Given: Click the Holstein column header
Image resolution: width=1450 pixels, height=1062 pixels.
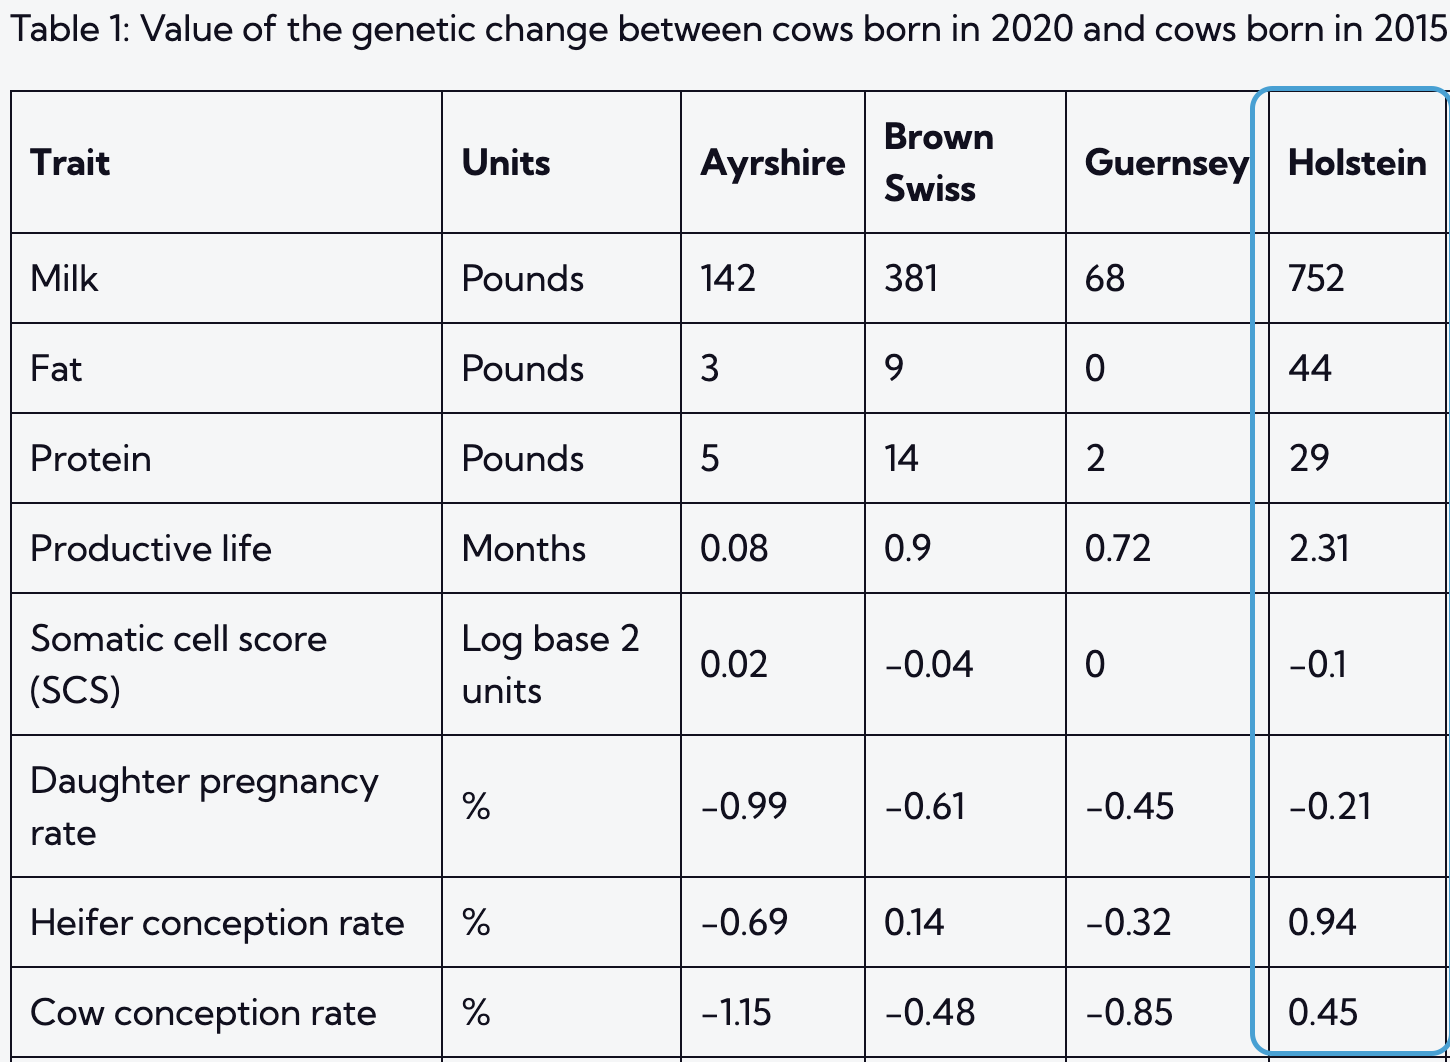Looking at the screenshot, I should click(x=1356, y=163).
